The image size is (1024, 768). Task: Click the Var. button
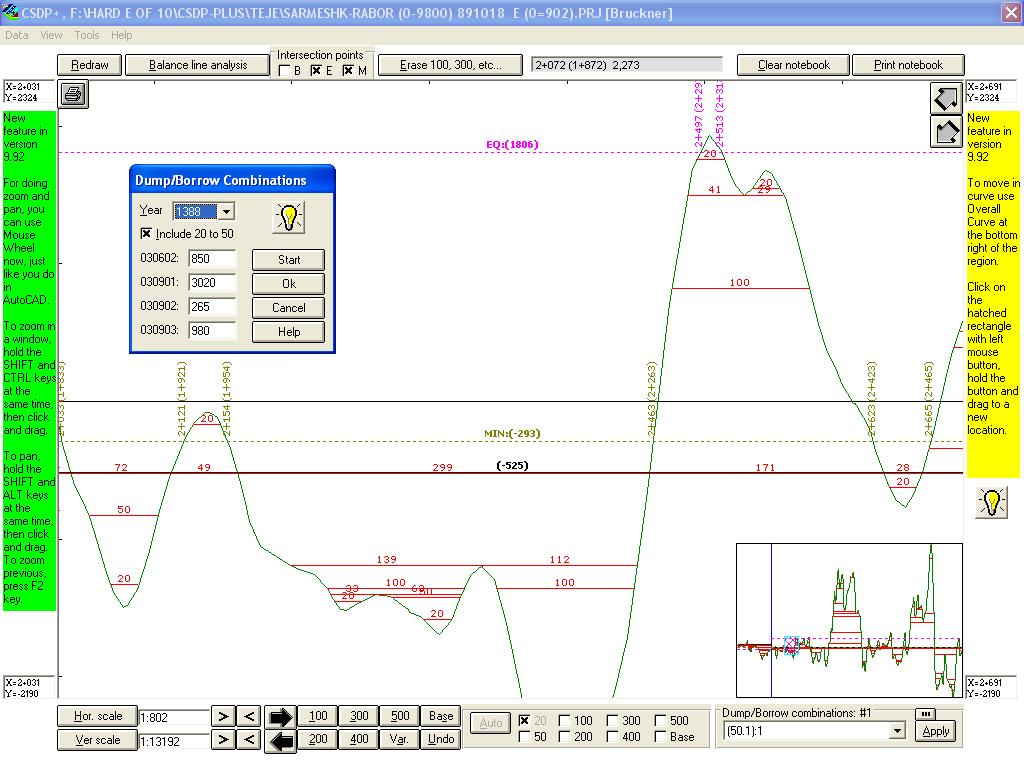400,739
